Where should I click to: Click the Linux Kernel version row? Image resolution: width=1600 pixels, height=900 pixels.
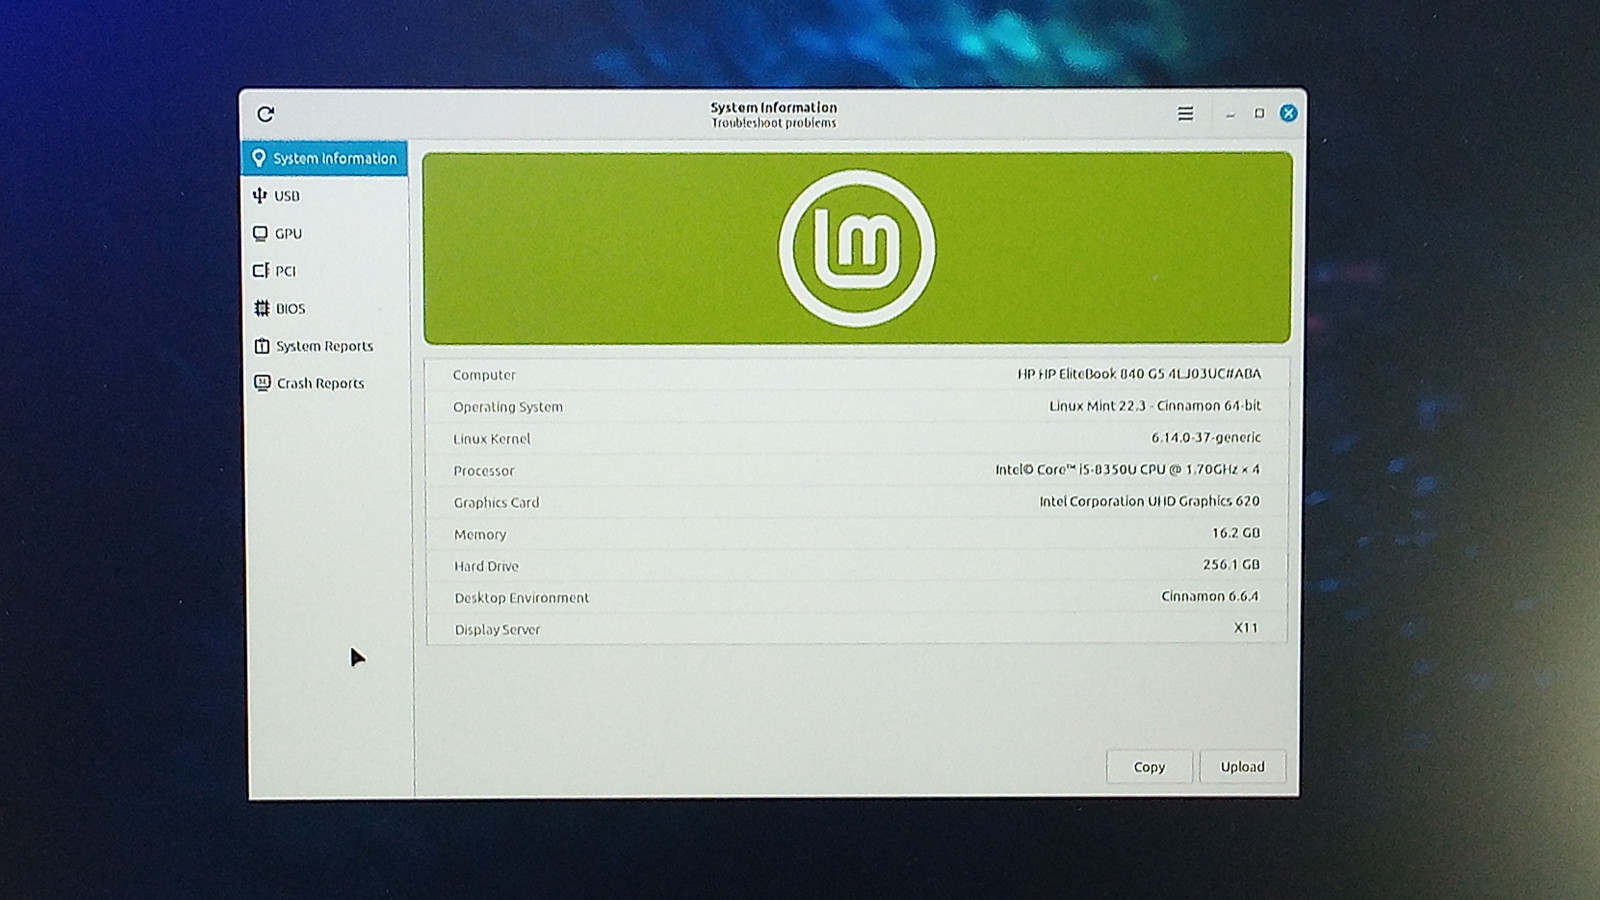857,438
